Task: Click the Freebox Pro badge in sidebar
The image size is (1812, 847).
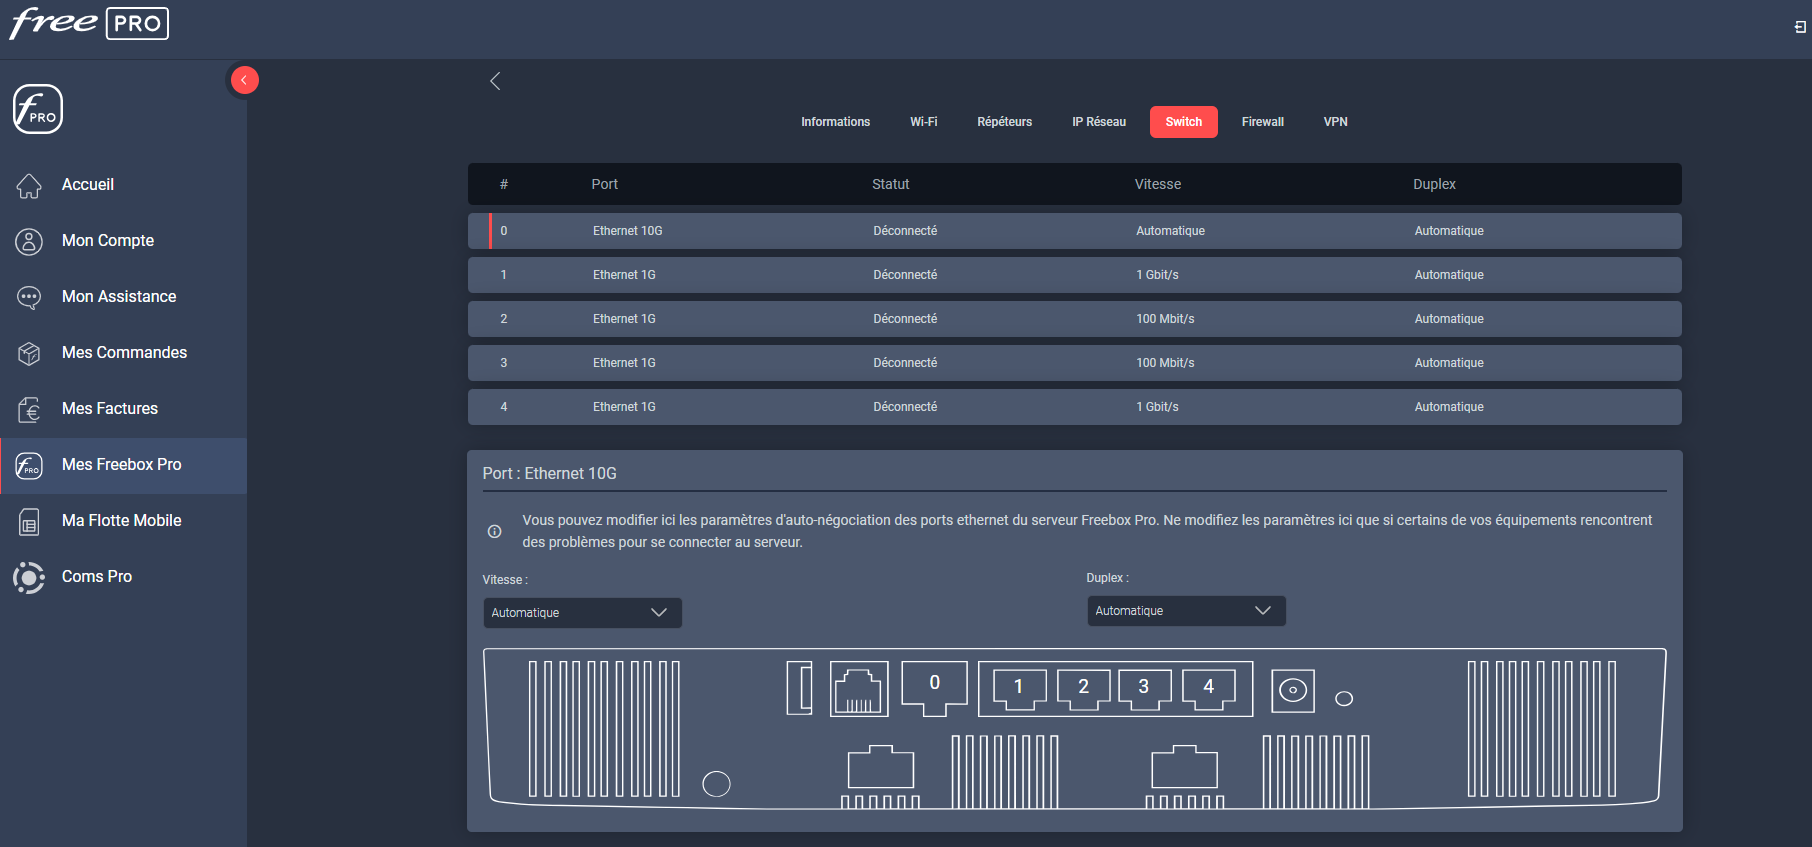Action: pos(38,109)
